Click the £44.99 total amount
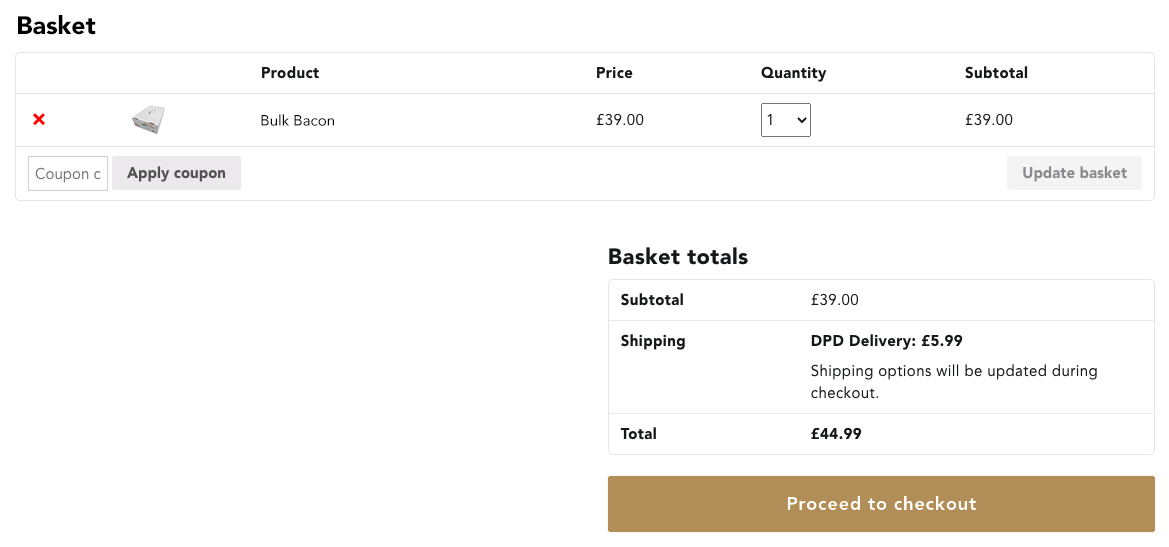Viewport: 1169px width, 547px height. [836, 434]
